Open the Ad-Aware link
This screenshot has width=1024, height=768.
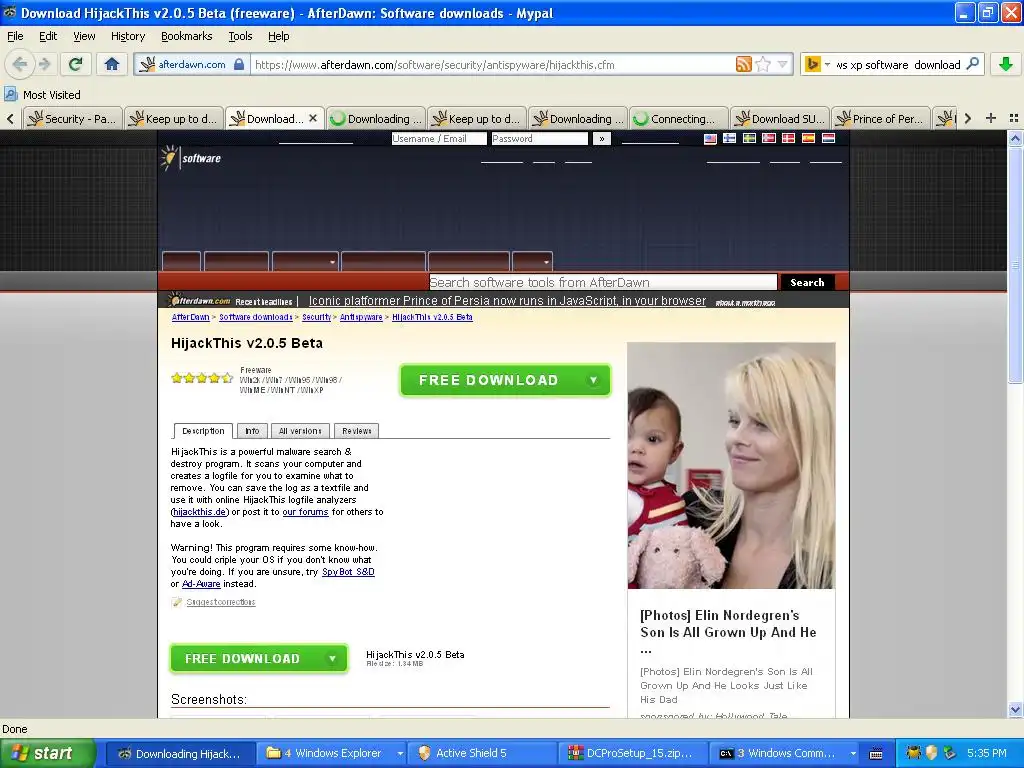pyautogui.click(x=201, y=584)
